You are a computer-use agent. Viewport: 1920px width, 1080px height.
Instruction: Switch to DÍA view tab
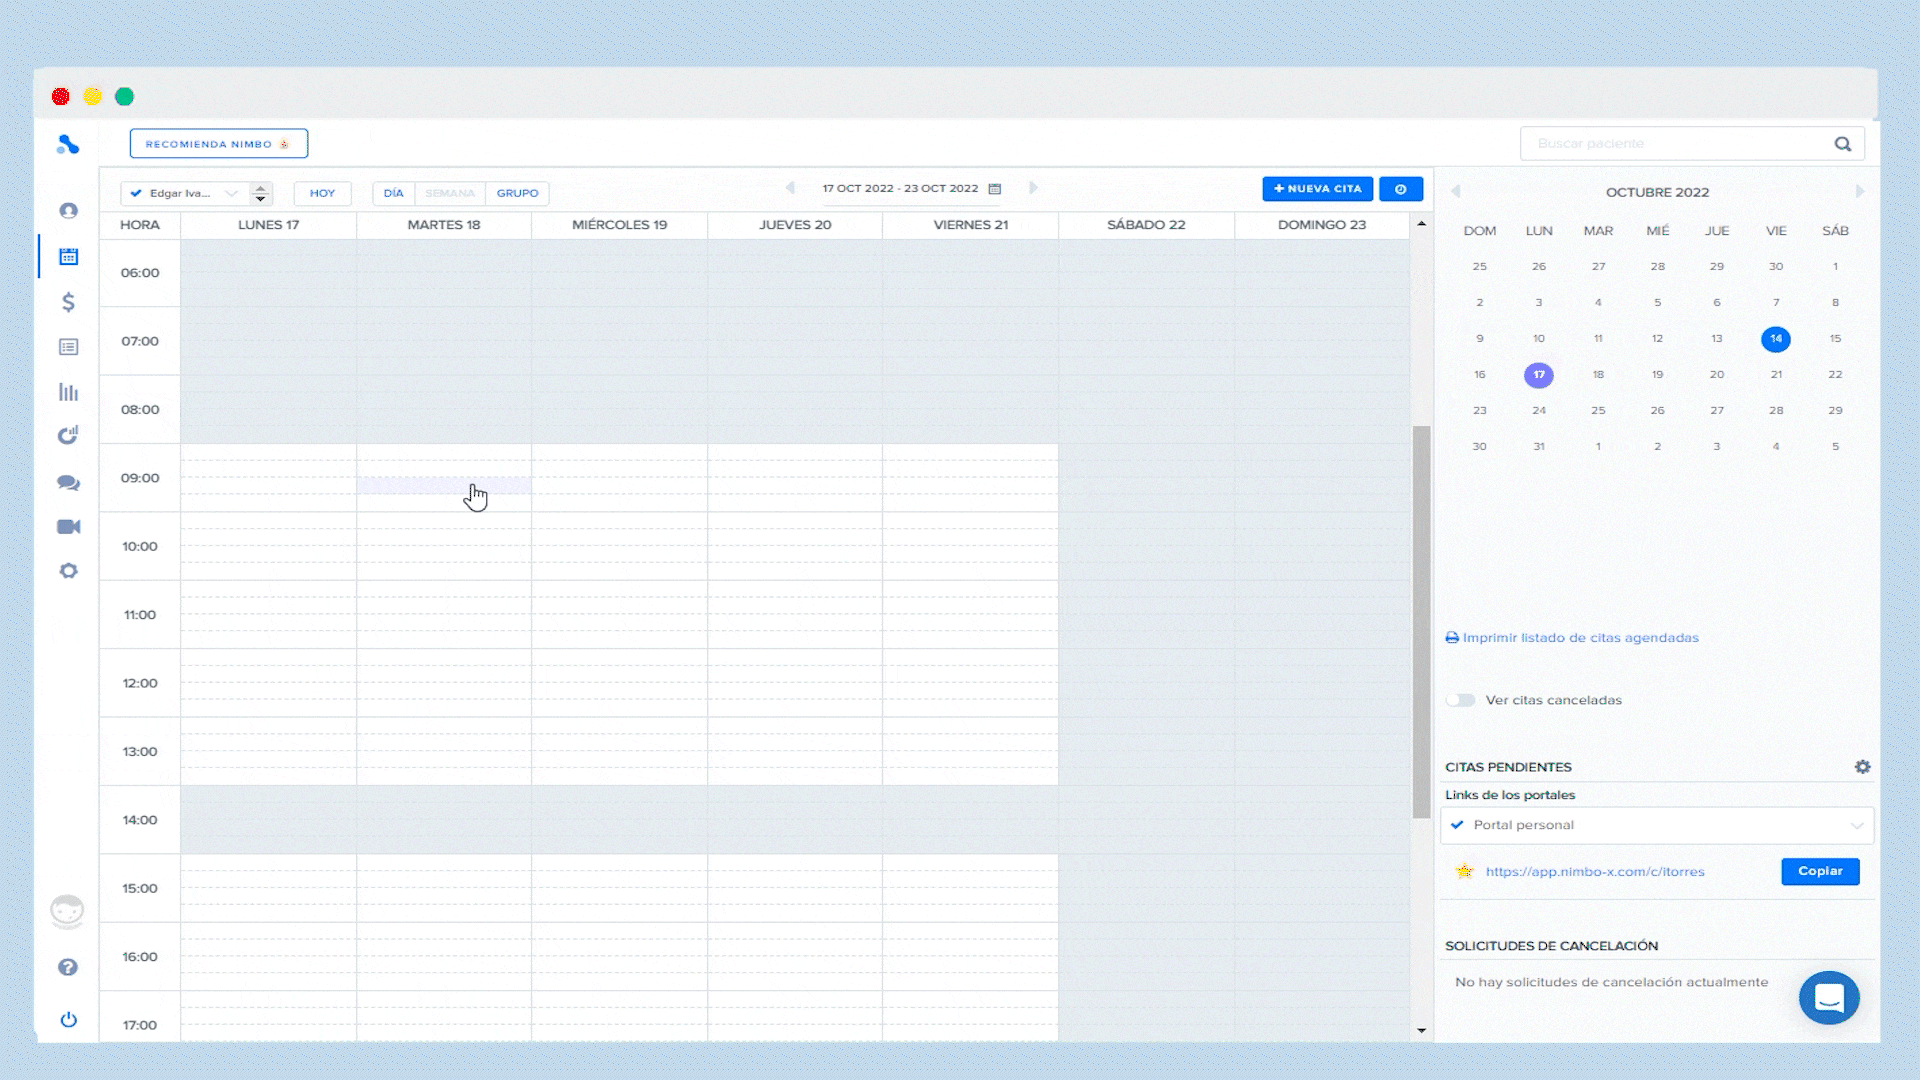click(x=393, y=193)
